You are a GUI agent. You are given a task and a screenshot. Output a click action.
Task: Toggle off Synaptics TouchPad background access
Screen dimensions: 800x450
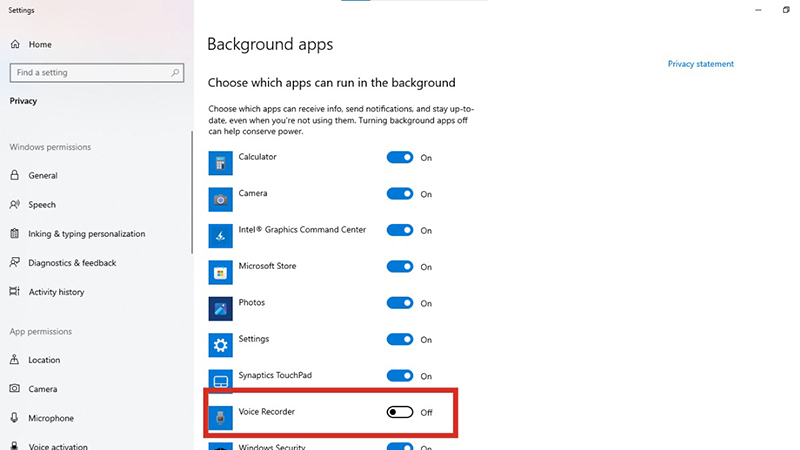click(x=399, y=376)
